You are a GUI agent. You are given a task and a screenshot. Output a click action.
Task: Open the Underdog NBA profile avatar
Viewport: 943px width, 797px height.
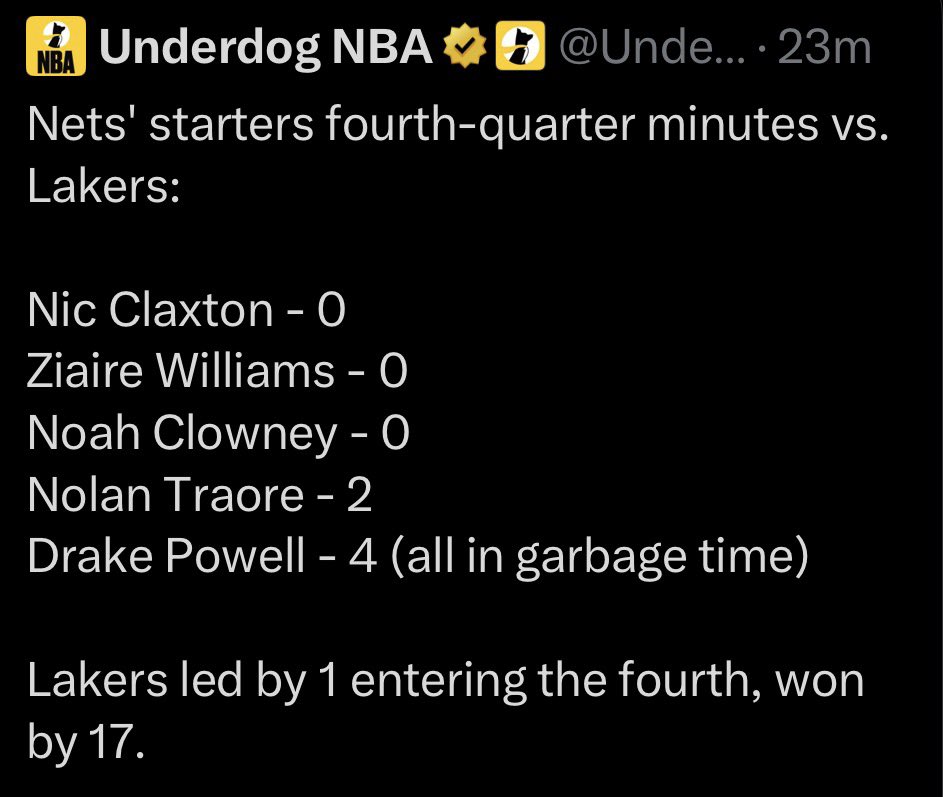point(55,48)
